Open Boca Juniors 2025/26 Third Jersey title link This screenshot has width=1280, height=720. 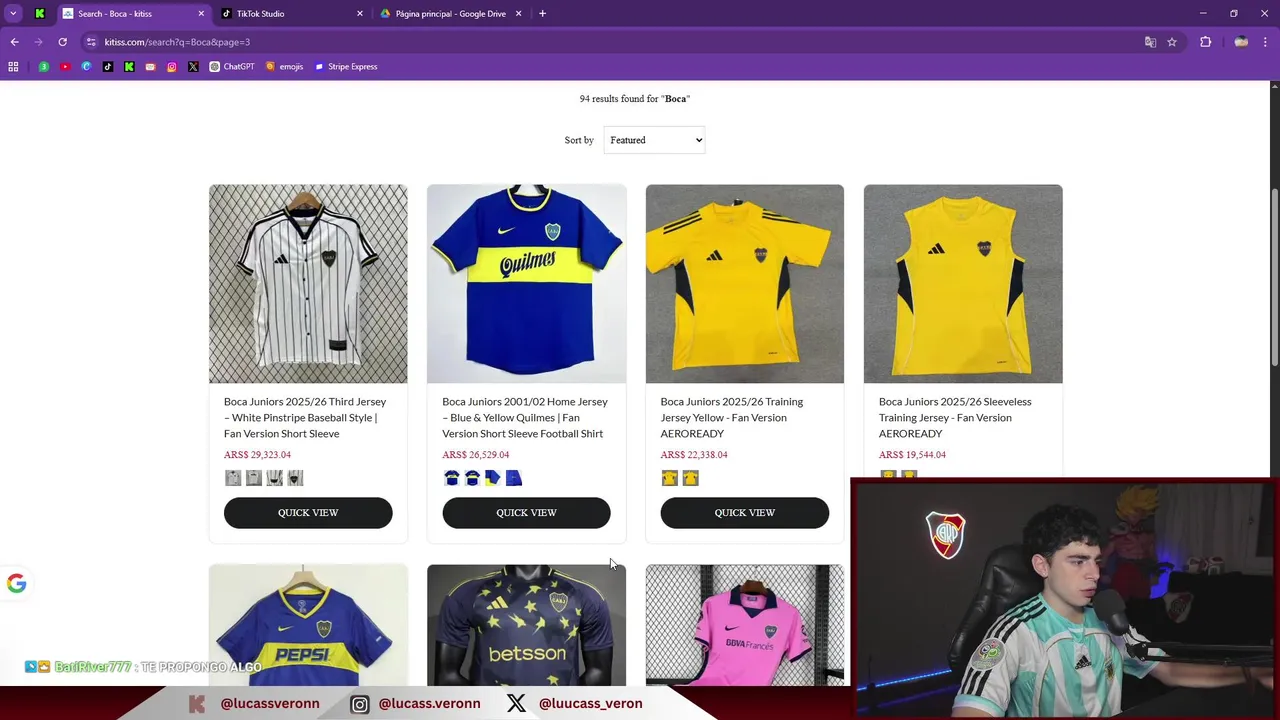305,417
